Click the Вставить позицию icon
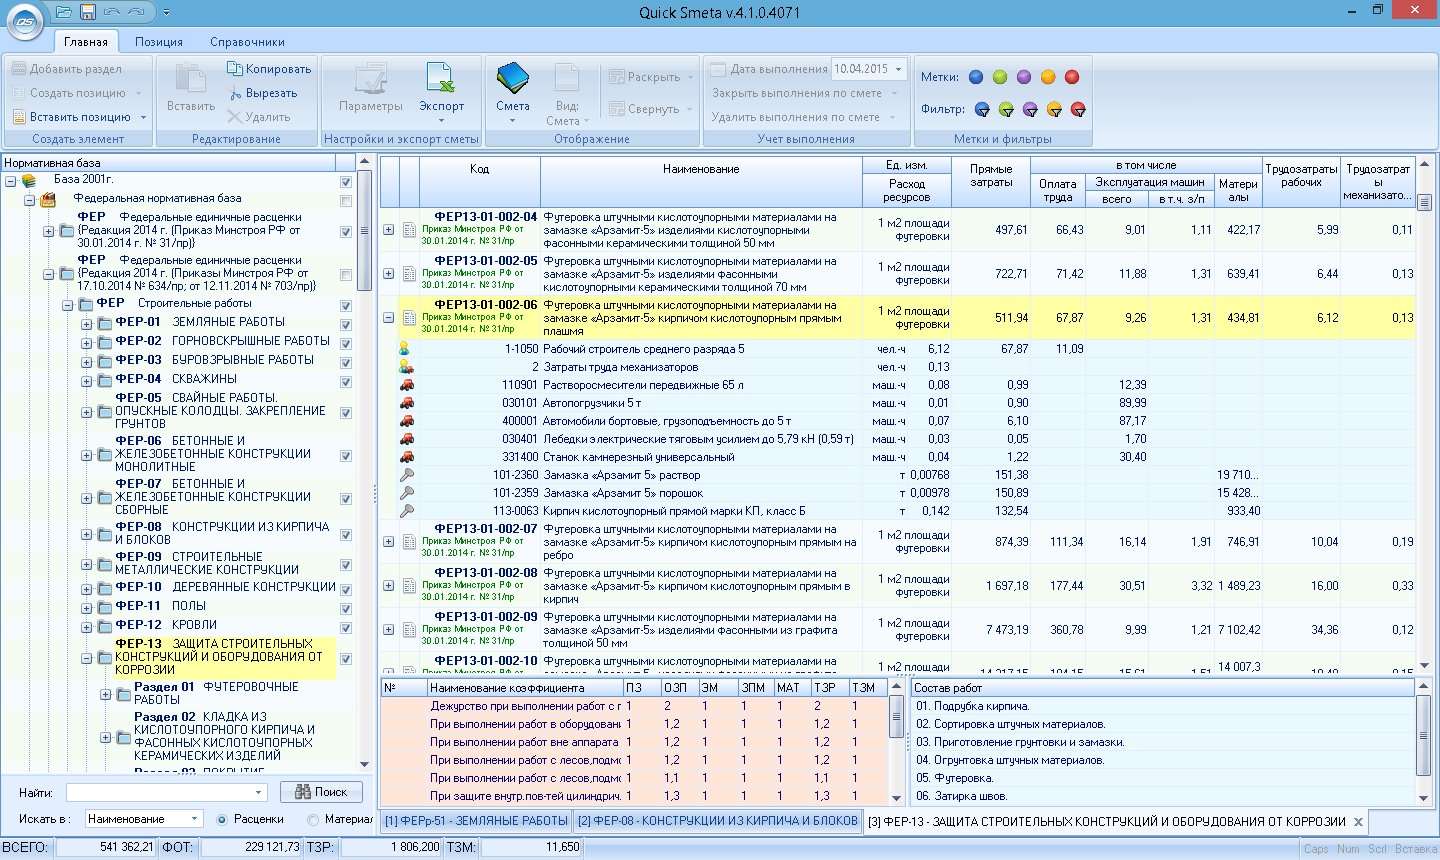Image resolution: width=1440 pixels, height=860 pixels. point(19,117)
